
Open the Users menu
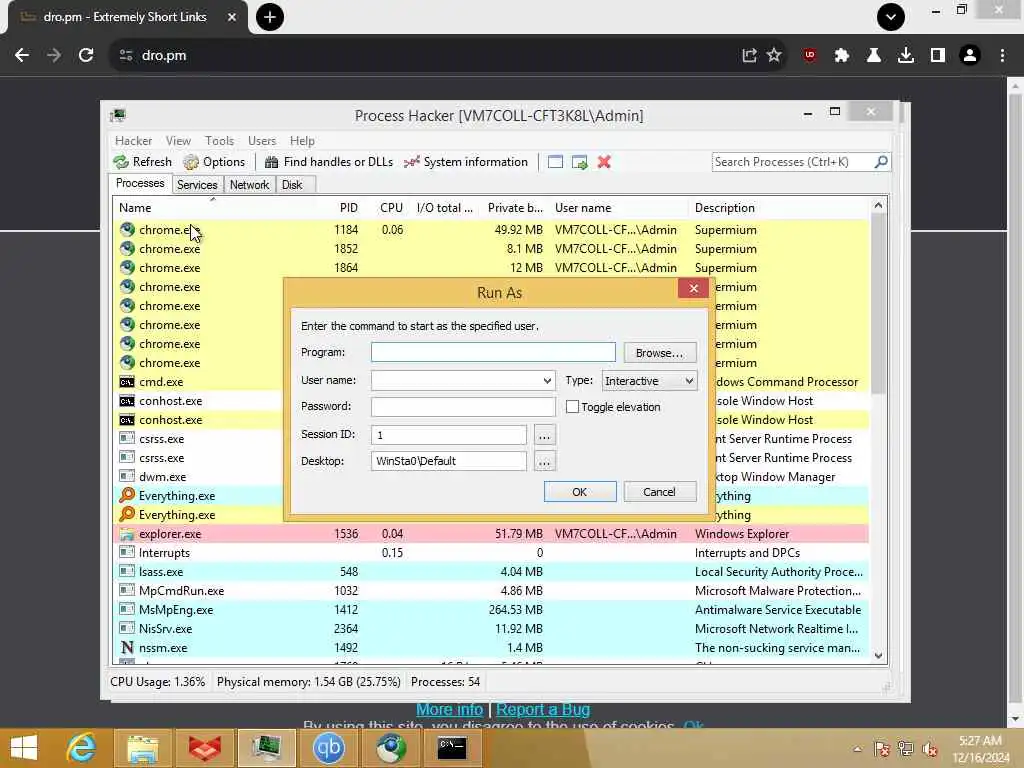tap(262, 141)
